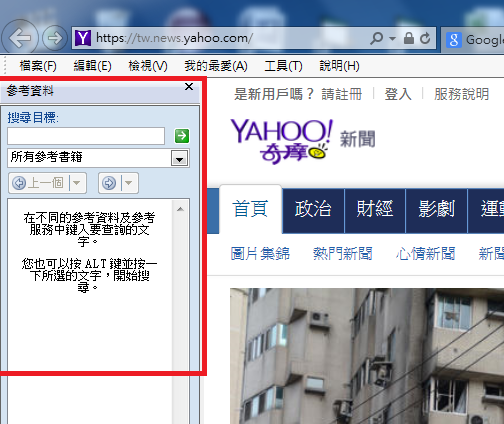Click the next-result forward arrow in pane
Image resolution: width=504 pixels, height=424 pixels.
point(109,183)
